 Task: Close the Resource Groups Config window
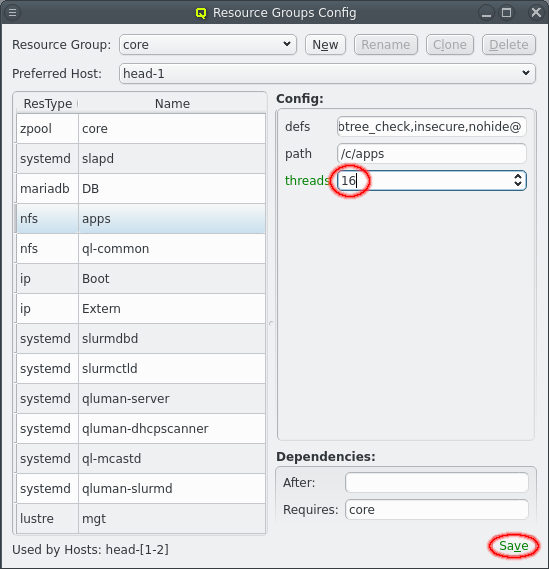tap(536, 13)
